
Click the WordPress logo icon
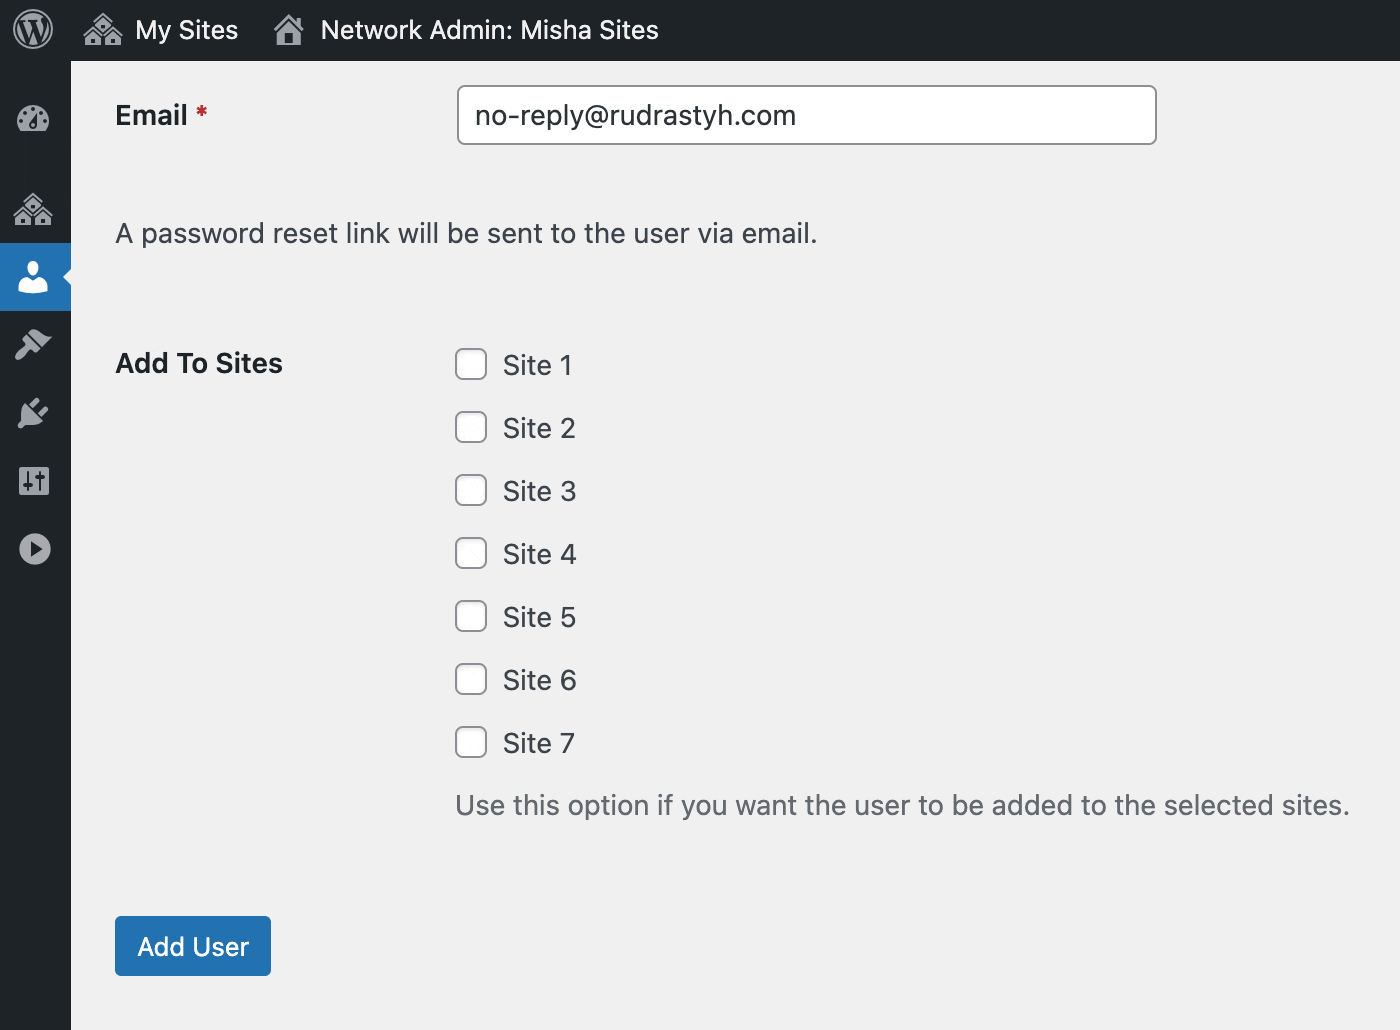[x=33, y=29]
